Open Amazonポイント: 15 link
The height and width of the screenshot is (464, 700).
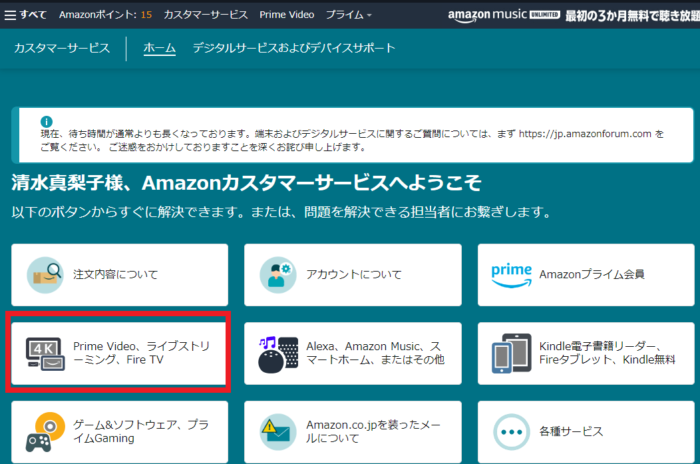105,15
